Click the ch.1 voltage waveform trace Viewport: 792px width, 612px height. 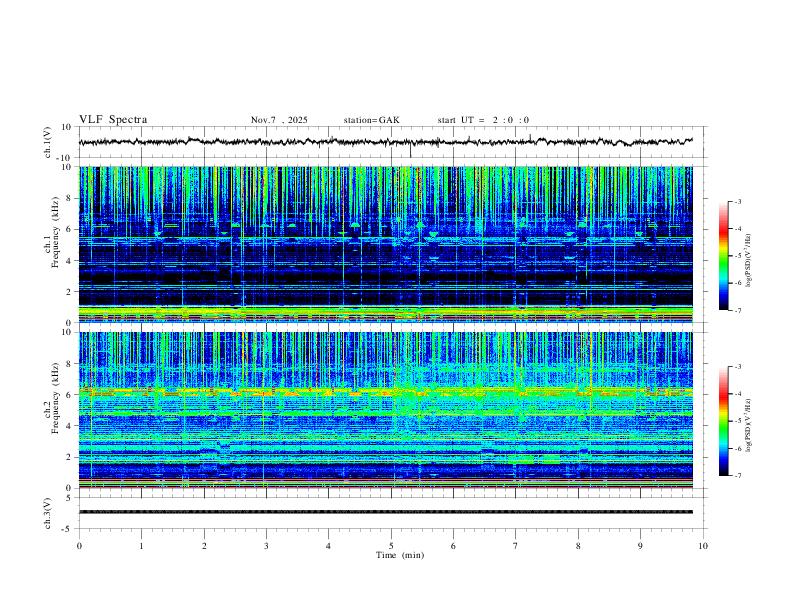tap(386, 142)
